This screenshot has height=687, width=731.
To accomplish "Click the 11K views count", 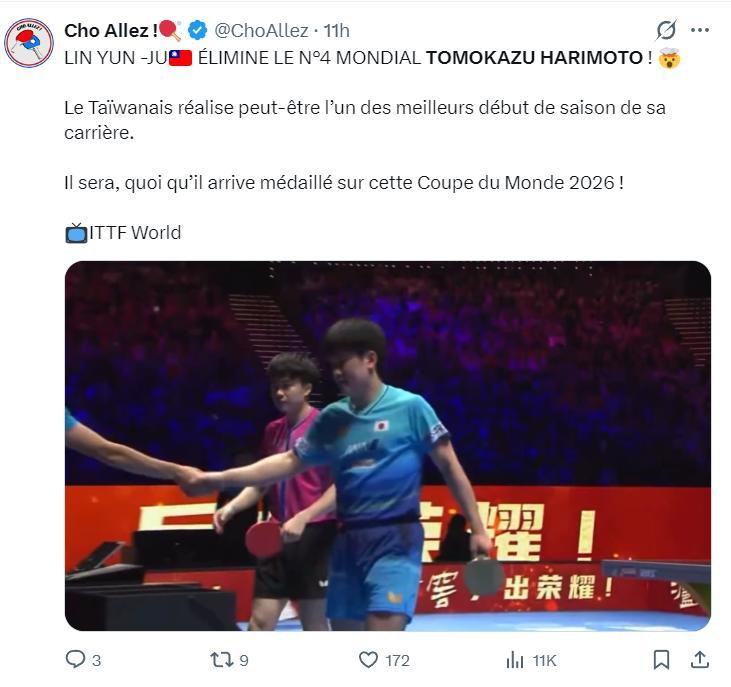I will (x=545, y=660).
